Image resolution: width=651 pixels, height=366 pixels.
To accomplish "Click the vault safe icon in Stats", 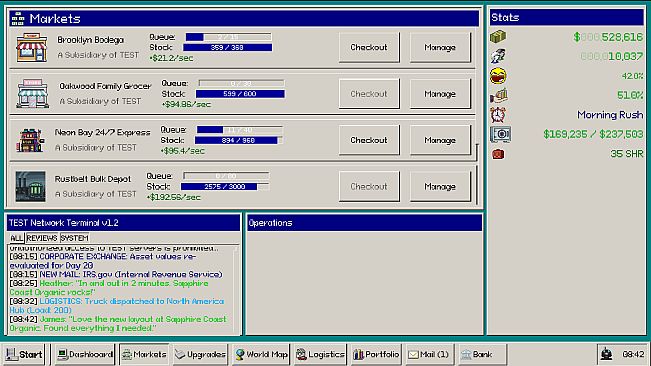I will [x=500, y=134].
